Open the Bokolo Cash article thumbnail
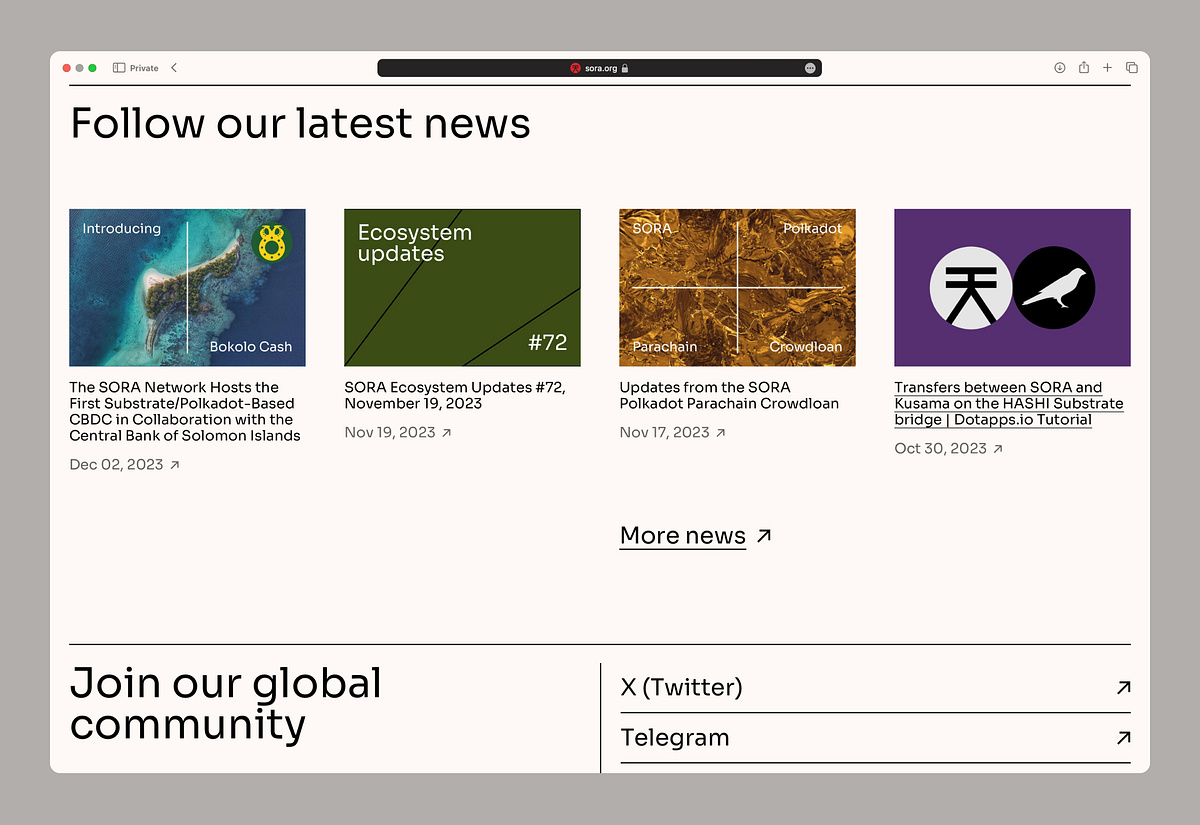Image resolution: width=1200 pixels, height=825 pixels. [187, 288]
